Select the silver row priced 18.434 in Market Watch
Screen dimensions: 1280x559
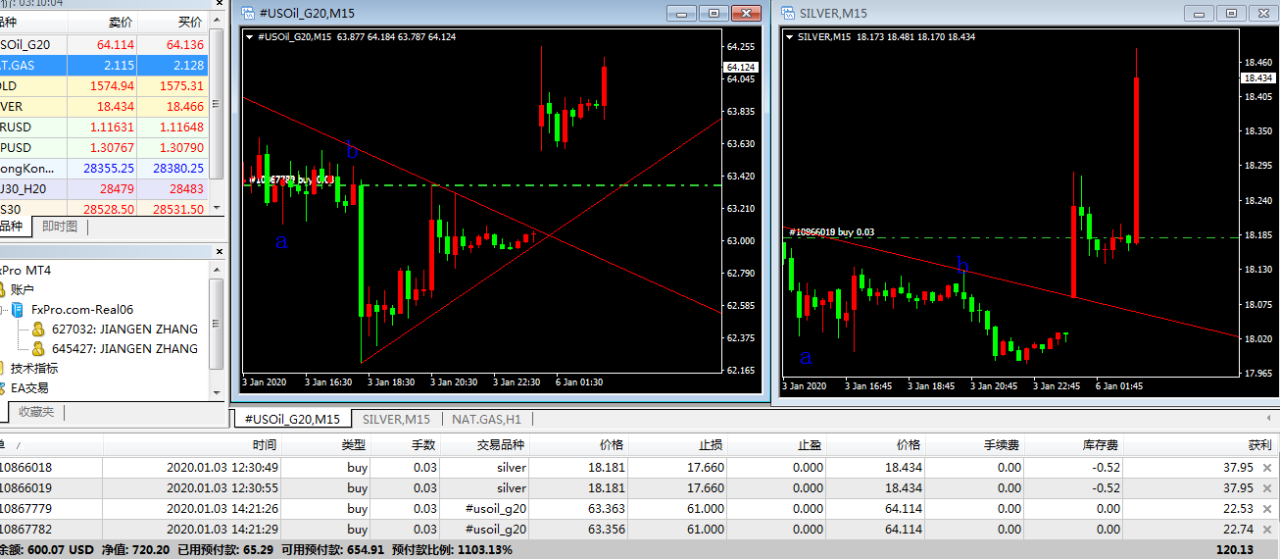pos(106,106)
